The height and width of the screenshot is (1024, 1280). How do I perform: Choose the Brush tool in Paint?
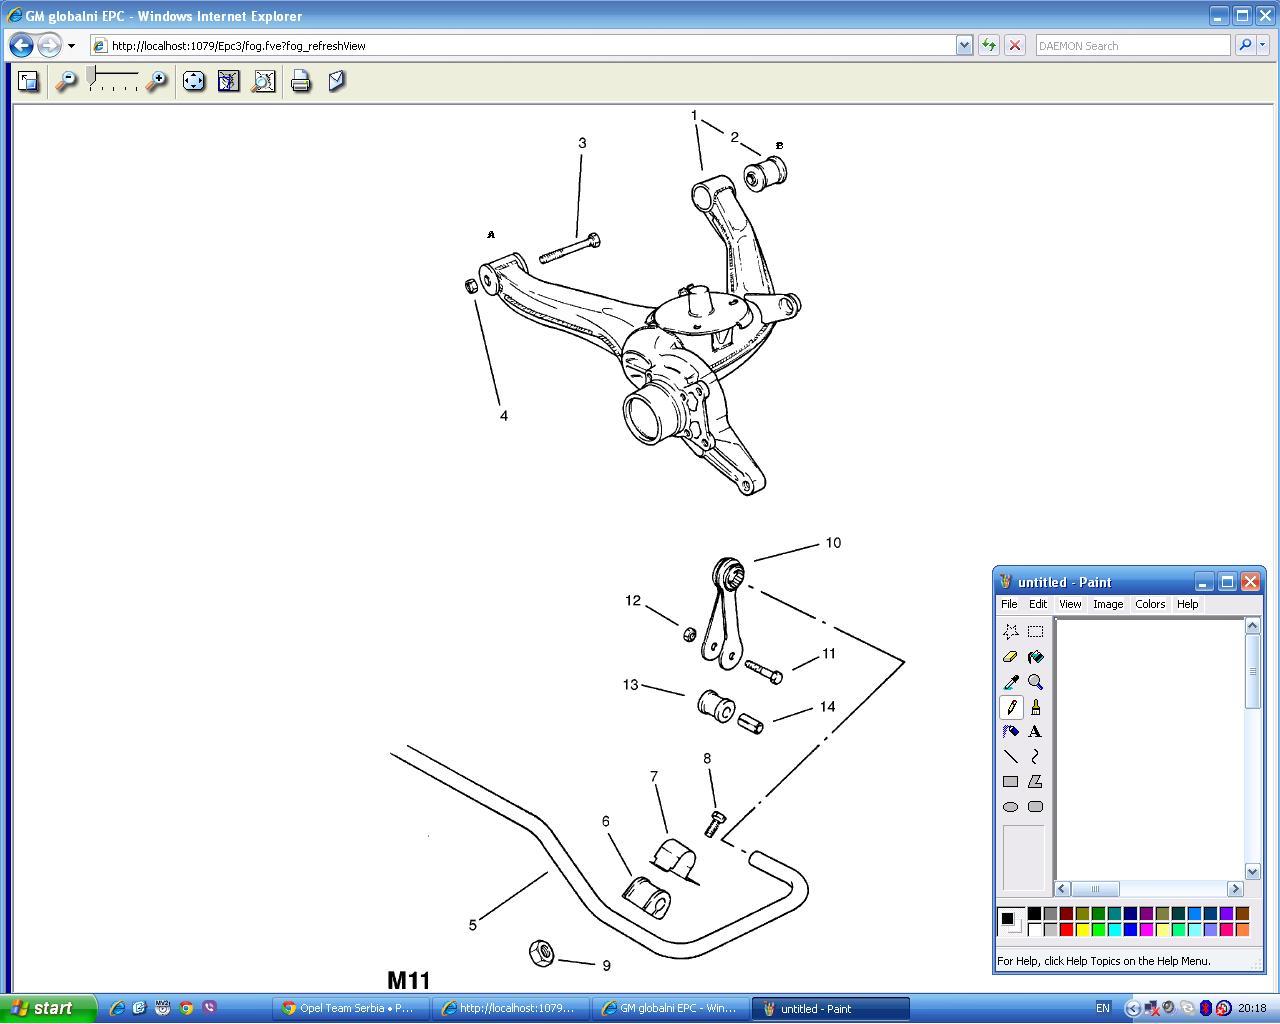click(x=1035, y=707)
